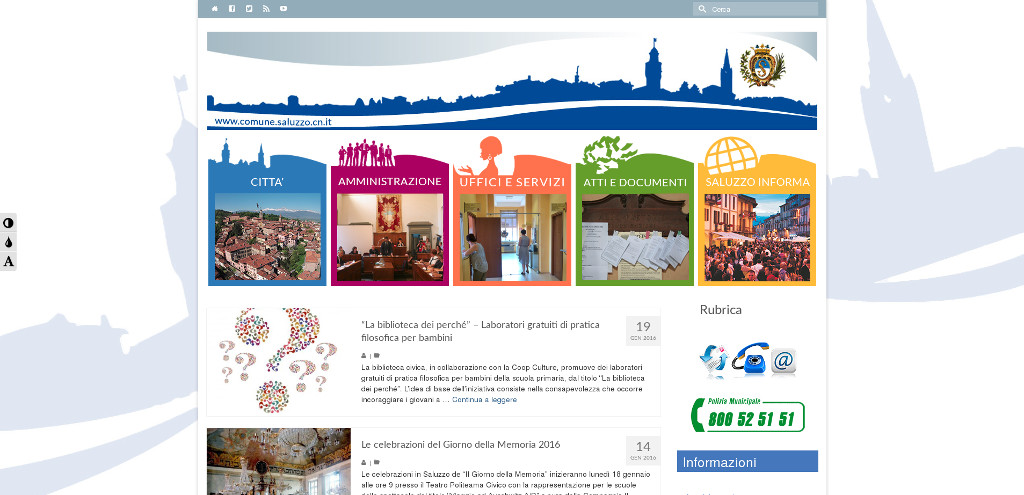Viewport: 1024px width, 495px height.
Task: Open Giorno della Memoria 2016 article title
Action: [x=460, y=445]
